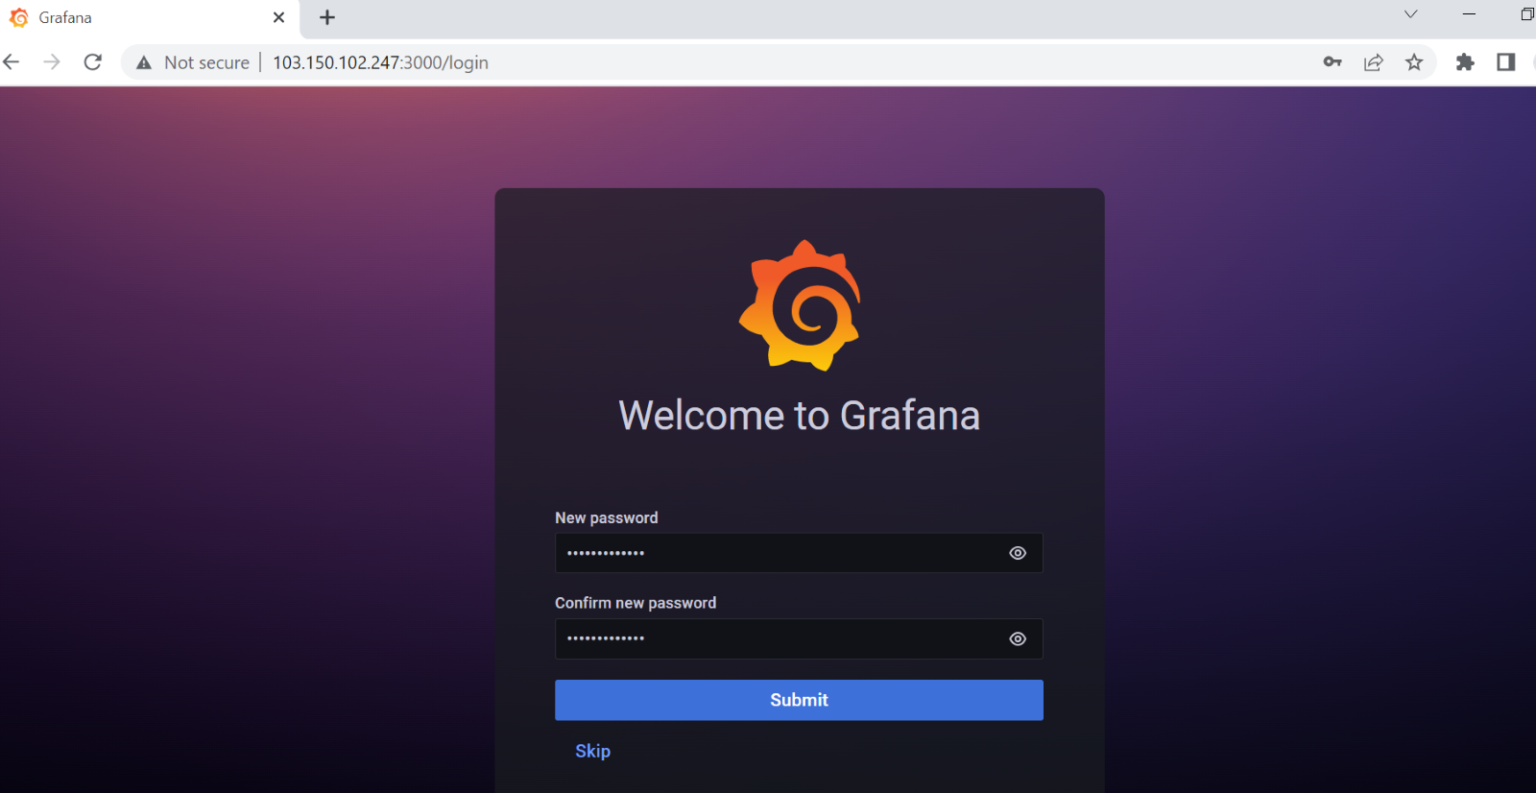Open the Extensions puzzle icon

click(1465, 62)
